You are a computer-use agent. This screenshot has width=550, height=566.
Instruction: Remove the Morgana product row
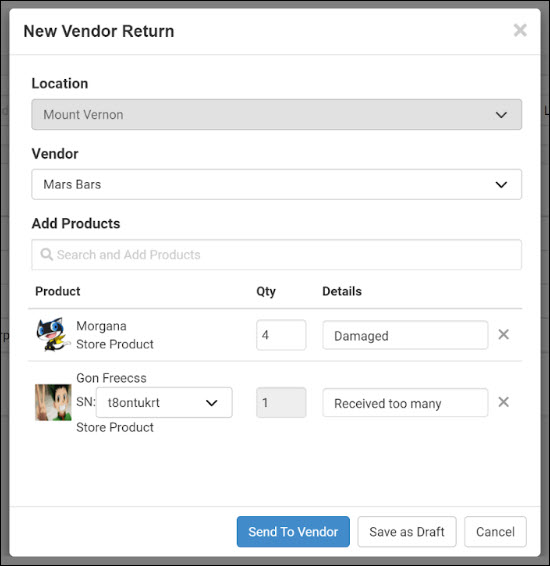tap(503, 335)
